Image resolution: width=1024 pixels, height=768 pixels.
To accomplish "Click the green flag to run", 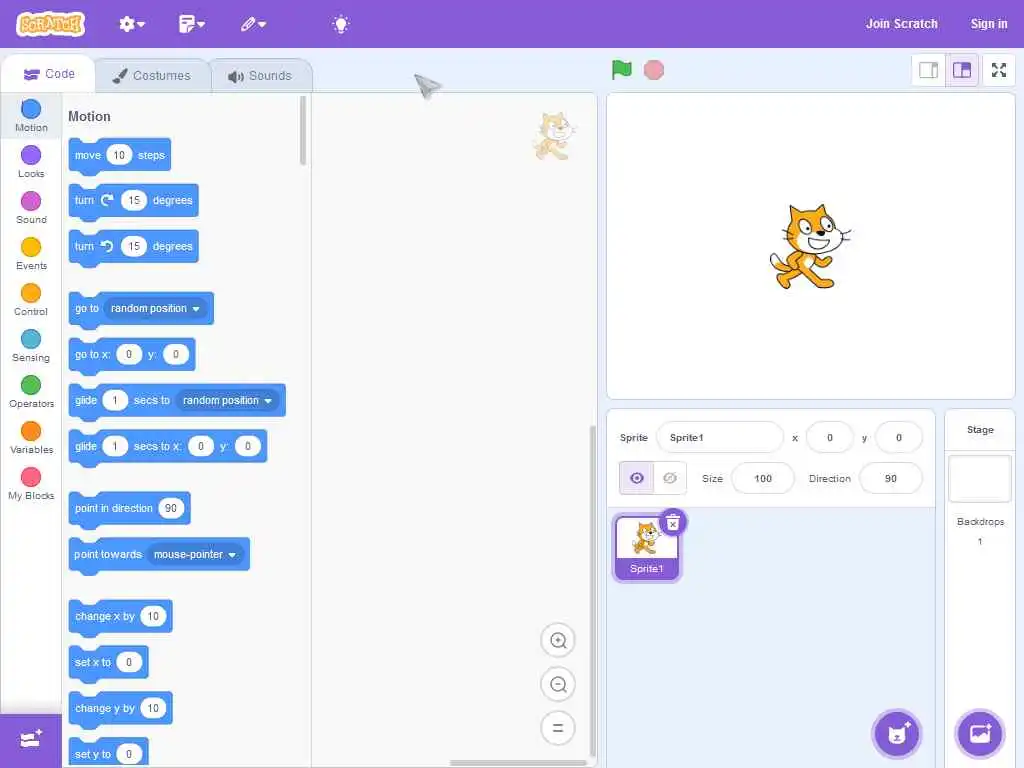I will click(x=622, y=69).
